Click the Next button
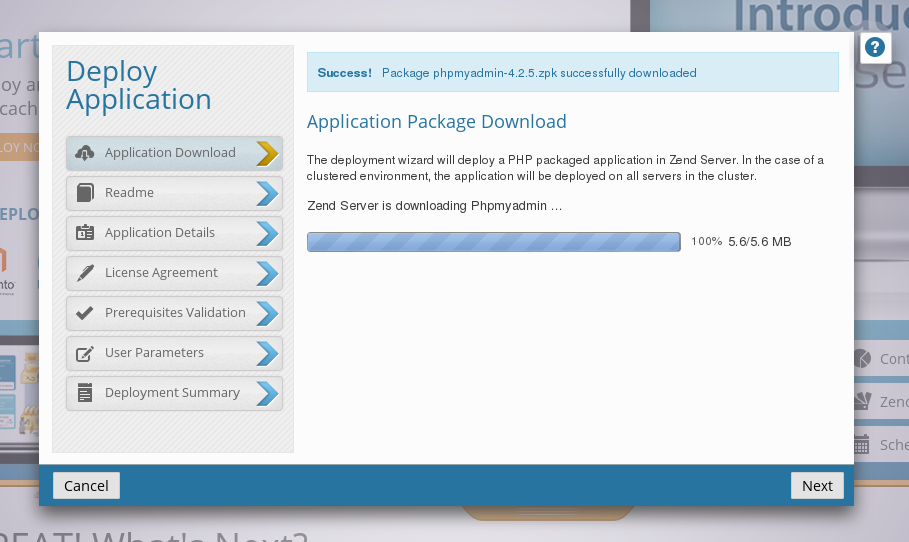909x542 pixels. (x=817, y=486)
